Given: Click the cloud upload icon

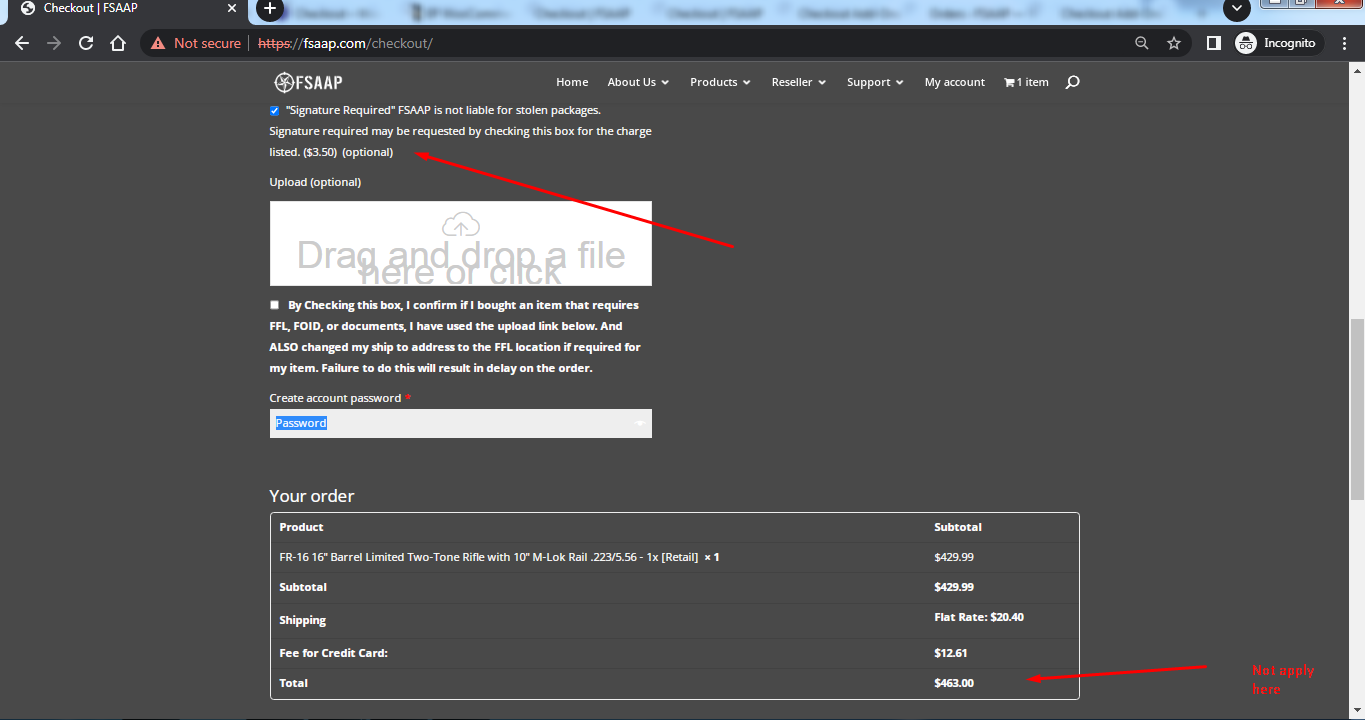Looking at the screenshot, I should (460, 224).
